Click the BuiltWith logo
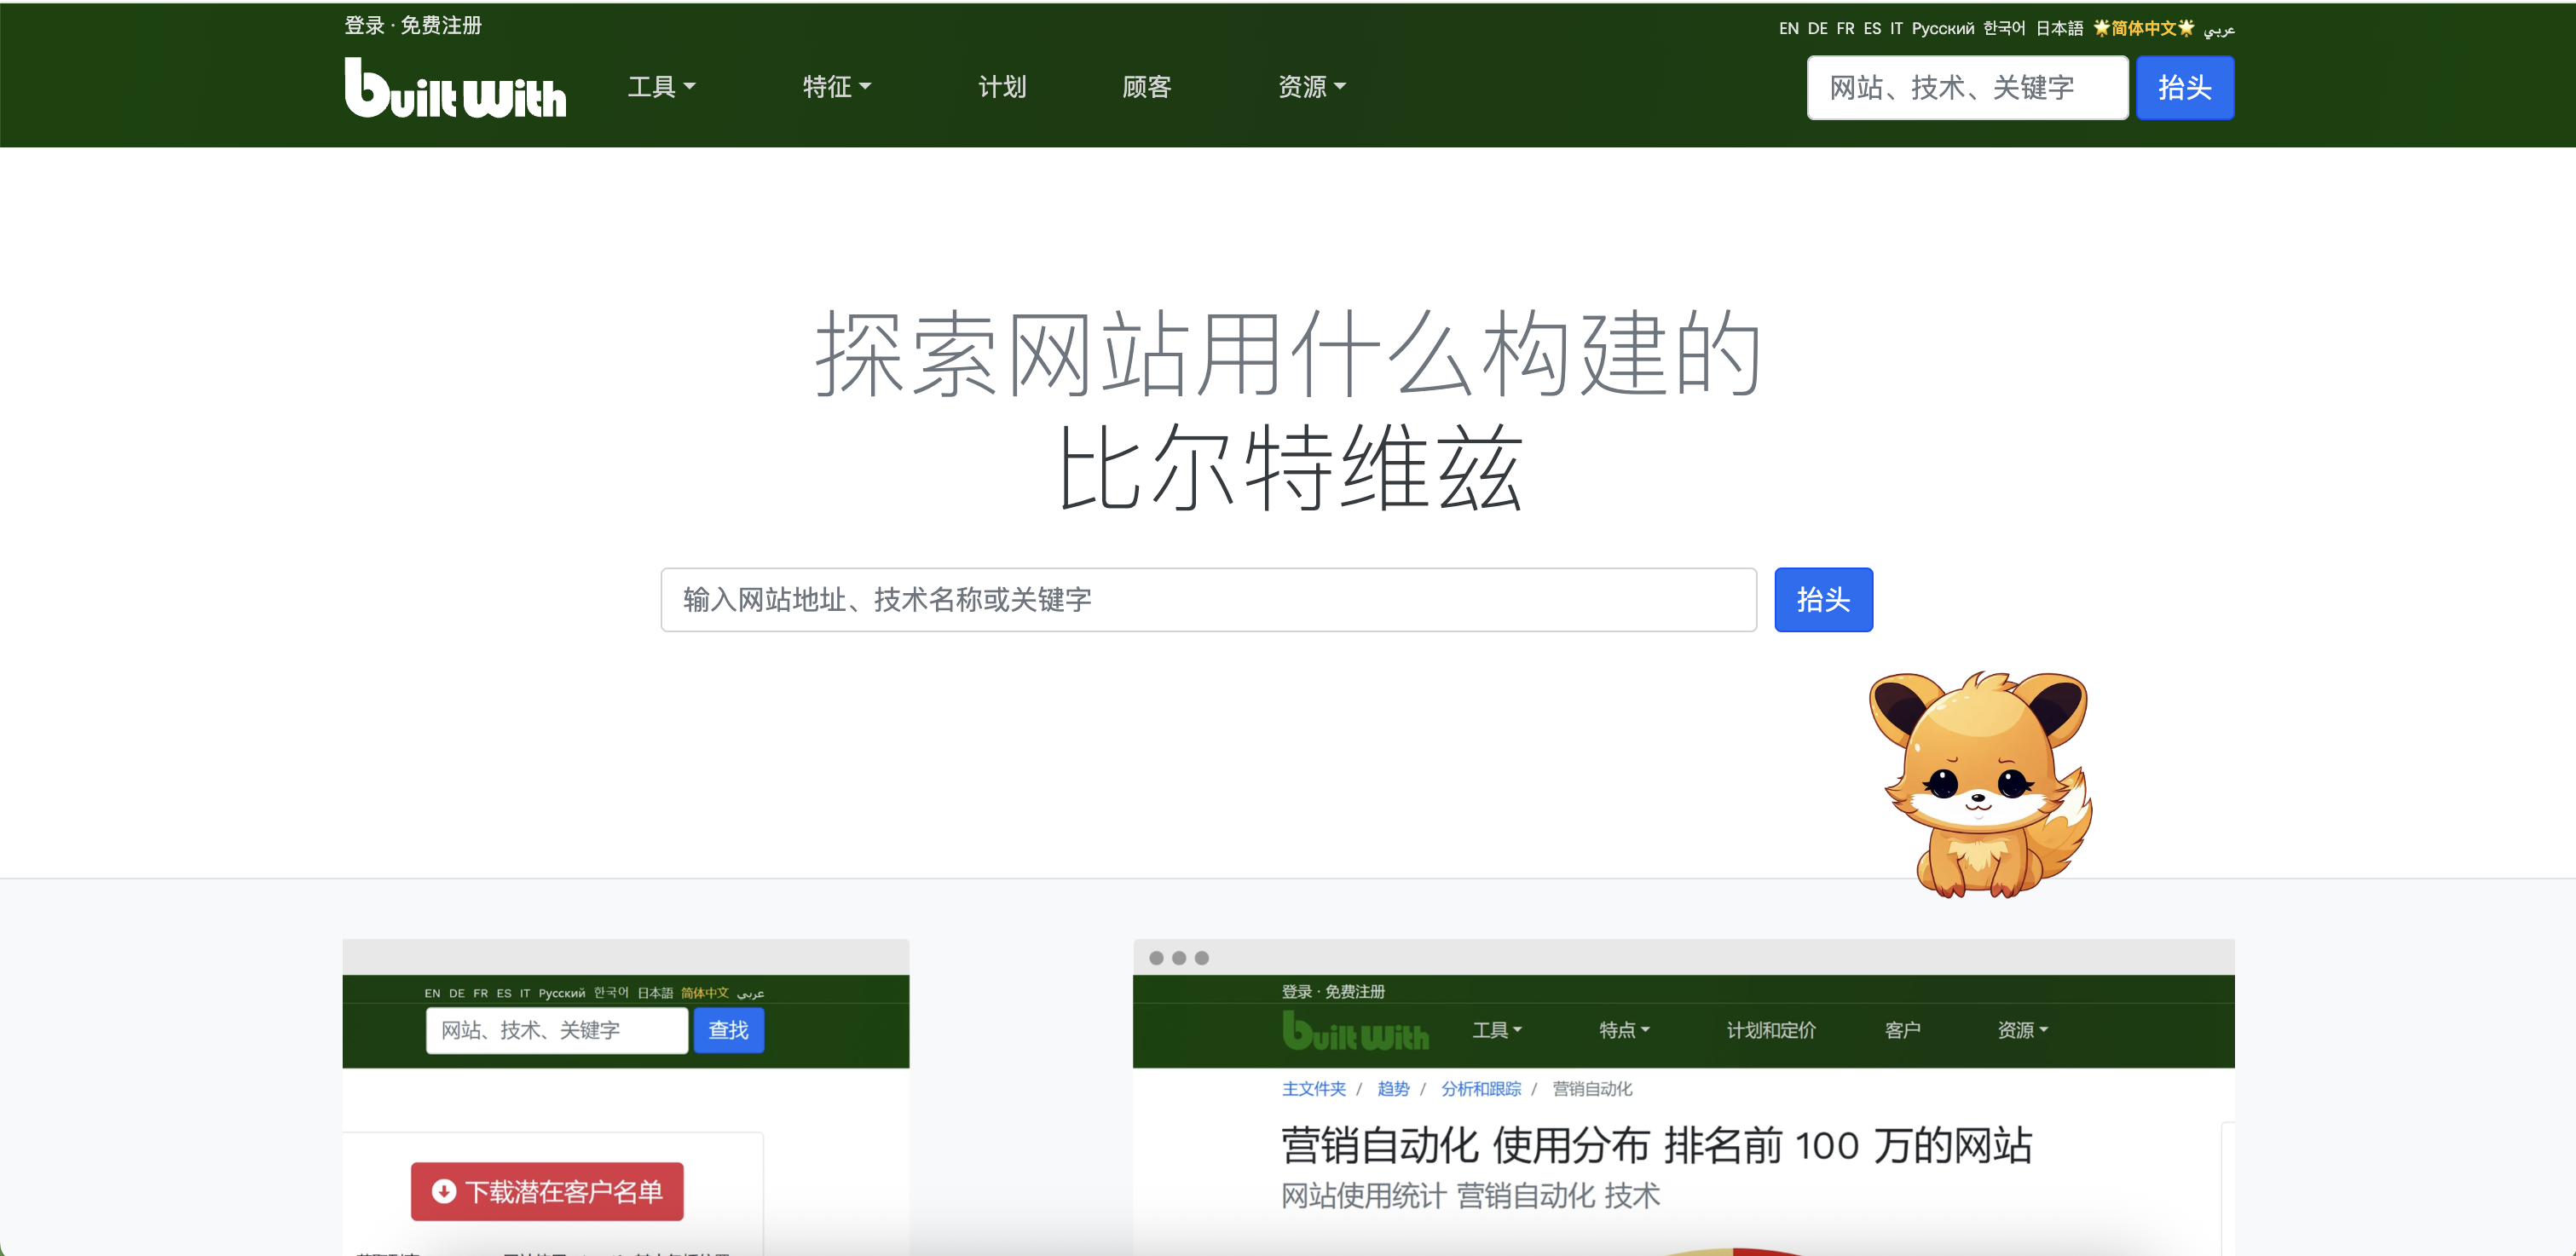The width and height of the screenshot is (2576, 1256). point(454,89)
